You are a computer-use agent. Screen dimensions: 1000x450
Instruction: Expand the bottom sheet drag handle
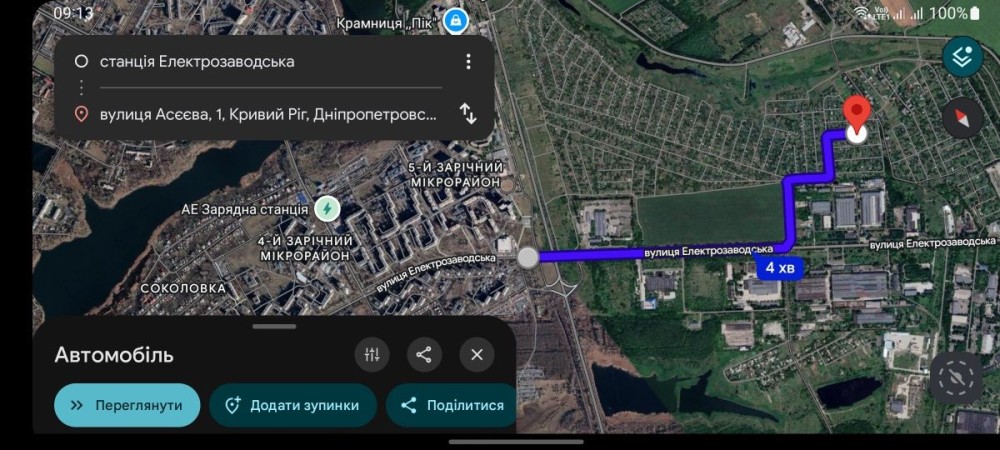point(274,326)
